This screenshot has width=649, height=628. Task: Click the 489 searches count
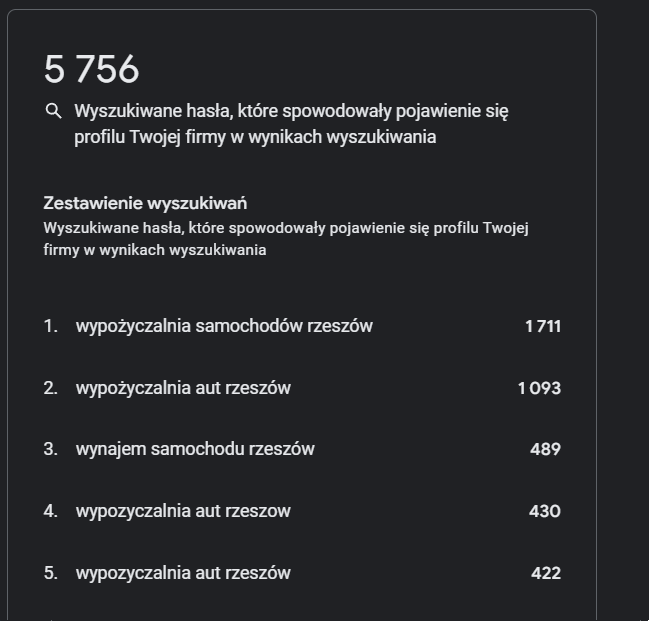545,449
